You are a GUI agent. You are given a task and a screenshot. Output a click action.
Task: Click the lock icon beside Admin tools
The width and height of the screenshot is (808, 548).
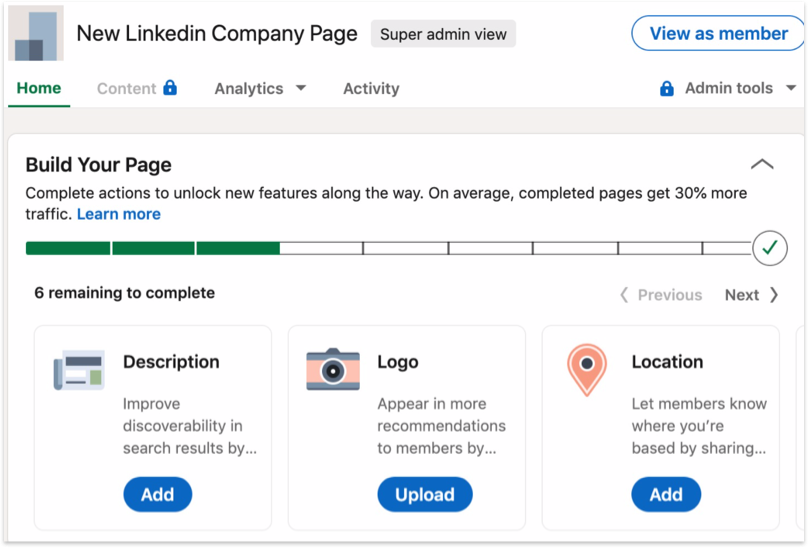(x=667, y=88)
